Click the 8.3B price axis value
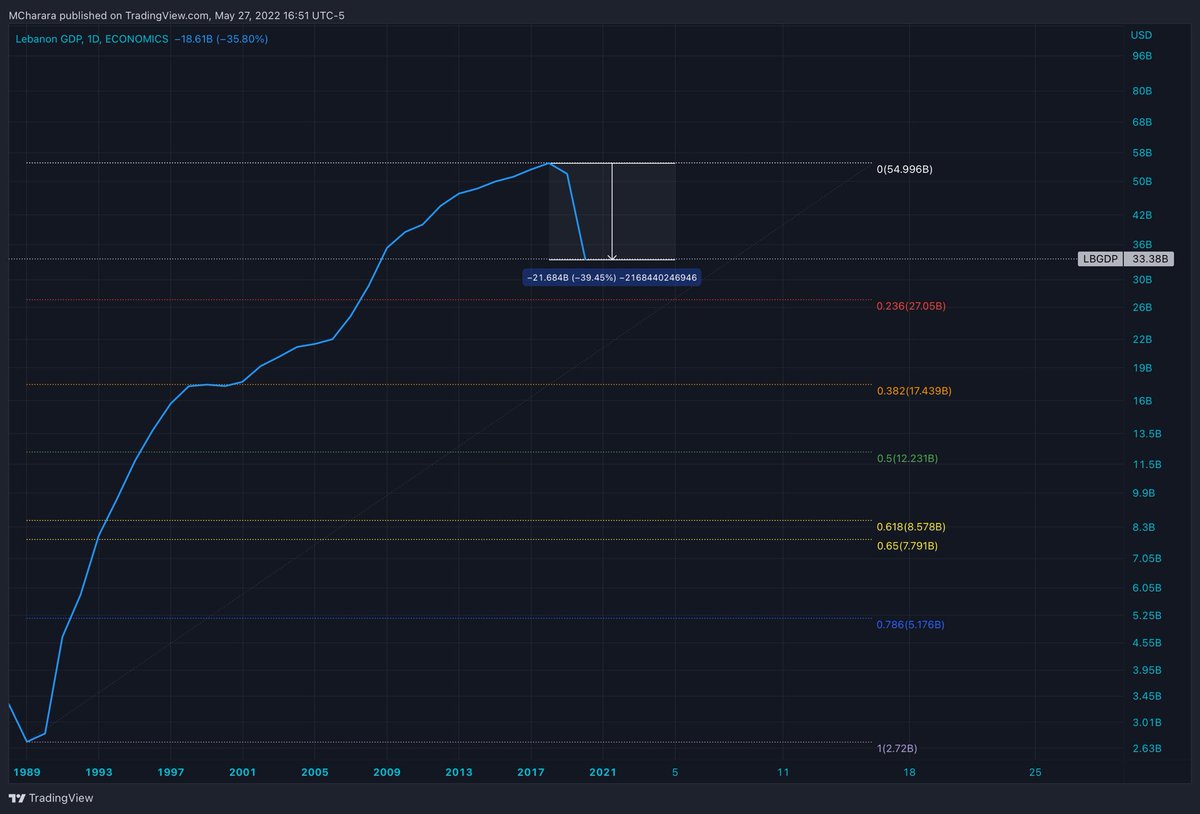This screenshot has height=814, width=1200. (x=1144, y=527)
